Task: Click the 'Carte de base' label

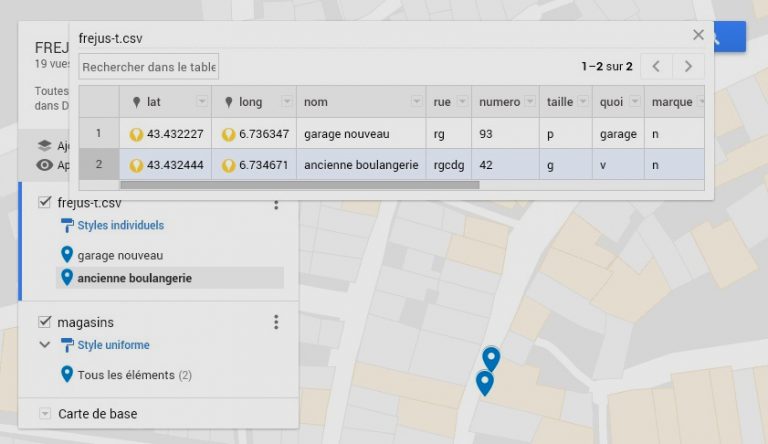Action: click(x=97, y=414)
